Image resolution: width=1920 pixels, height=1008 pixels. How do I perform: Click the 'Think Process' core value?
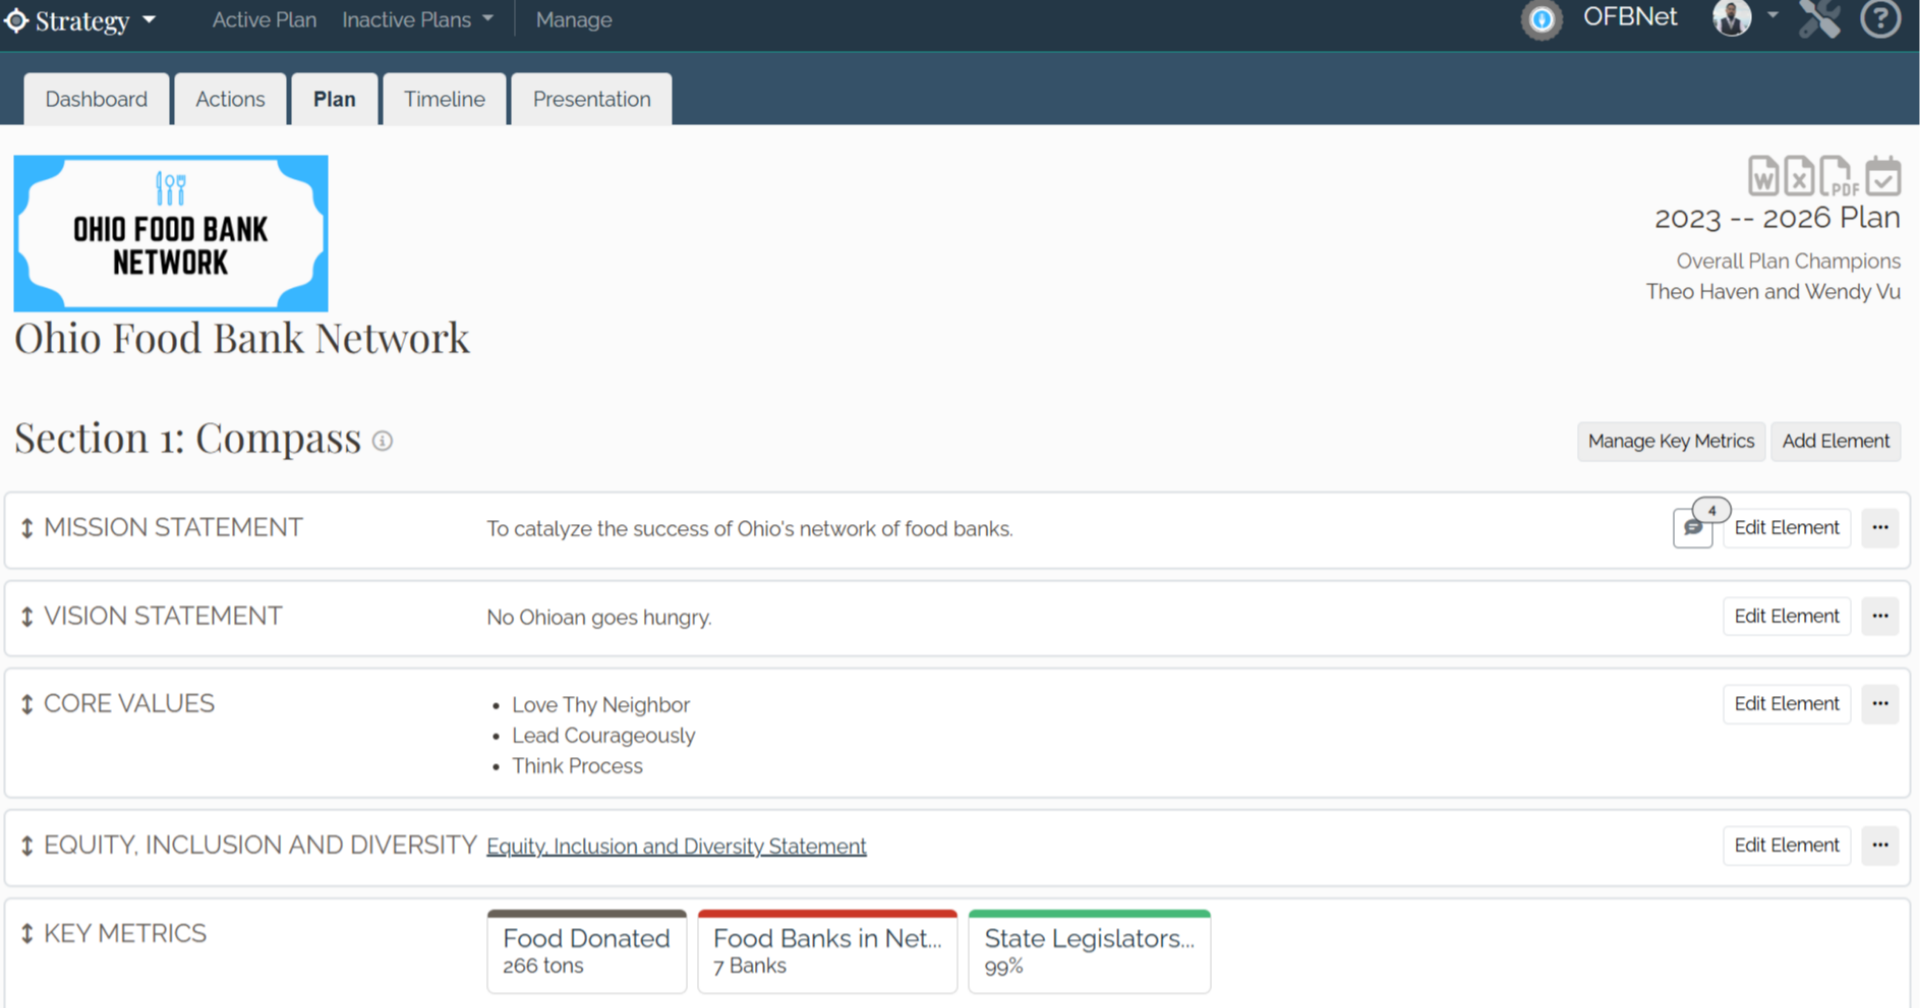[577, 766]
